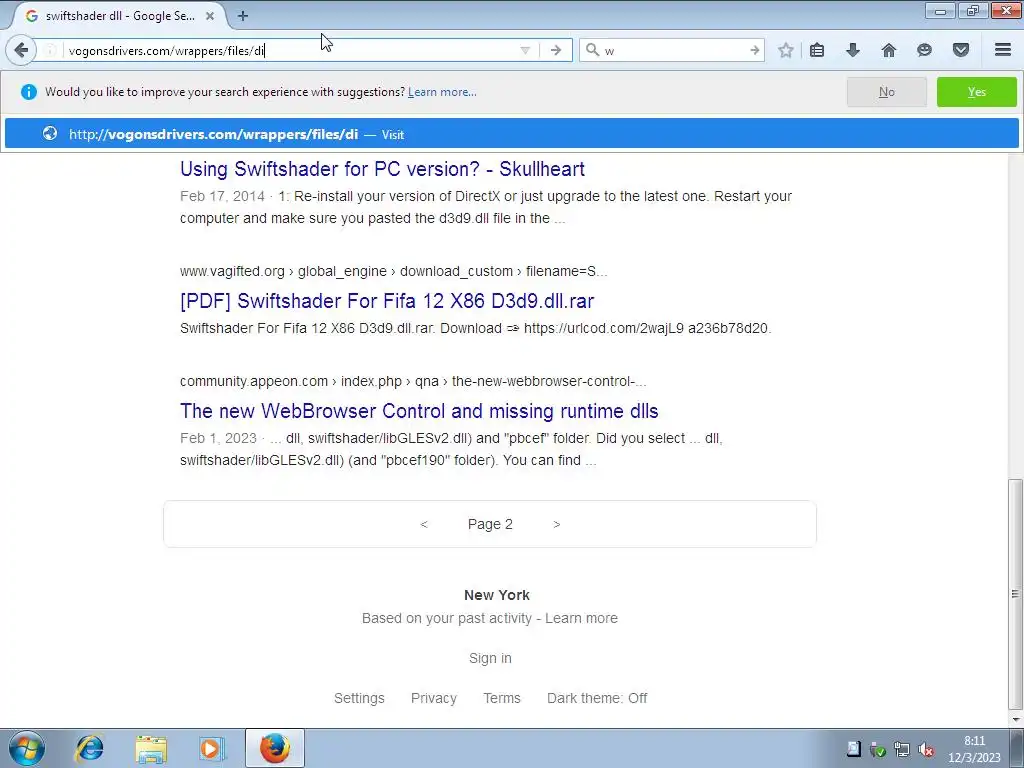The width and height of the screenshot is (1024, 768).
Task: Click the green shield security tray icon
Action: pos(878,749)
